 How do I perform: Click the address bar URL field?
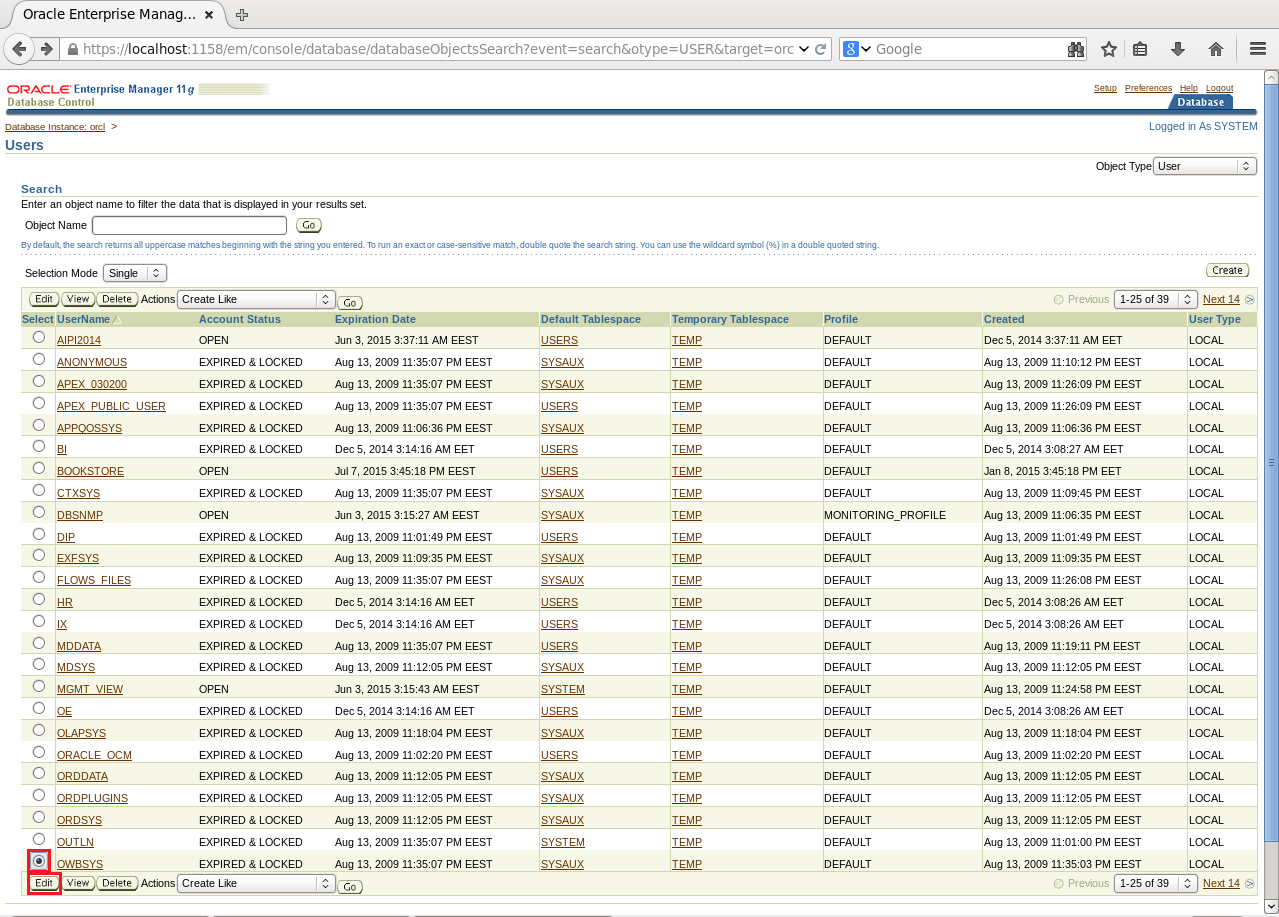pyautogui.click(x=440, y=49)
